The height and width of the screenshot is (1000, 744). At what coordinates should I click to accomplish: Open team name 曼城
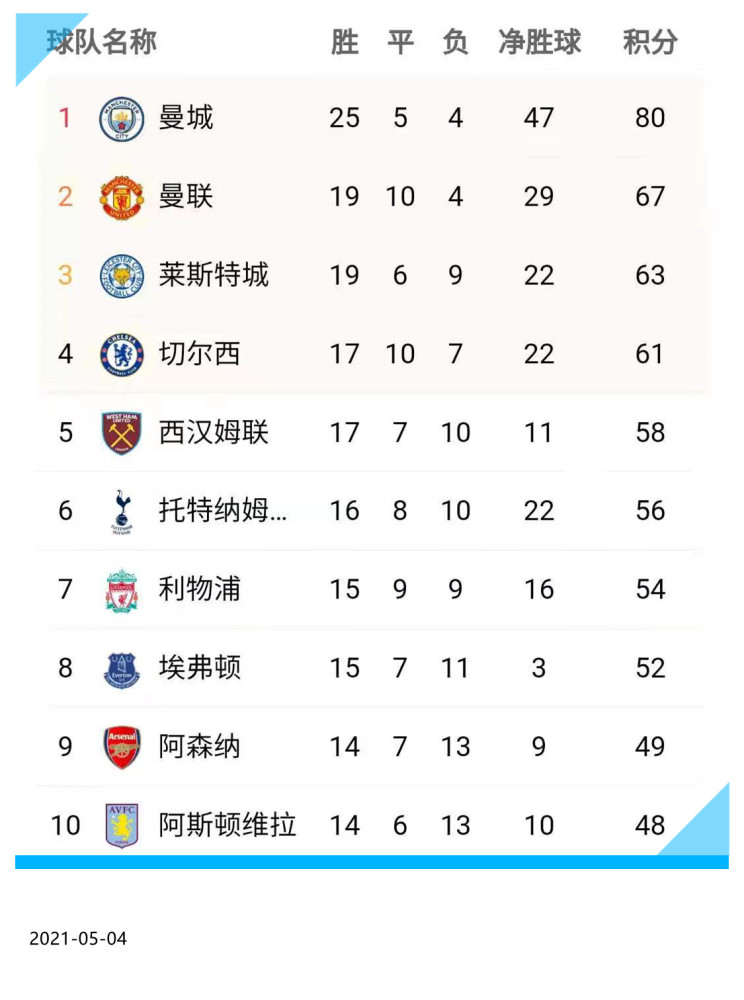coord(186,118)
